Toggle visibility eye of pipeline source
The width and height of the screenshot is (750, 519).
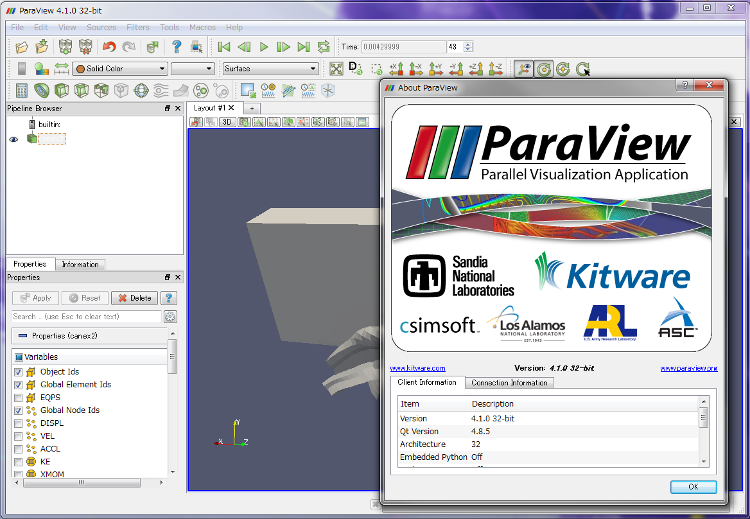point(13,139)
